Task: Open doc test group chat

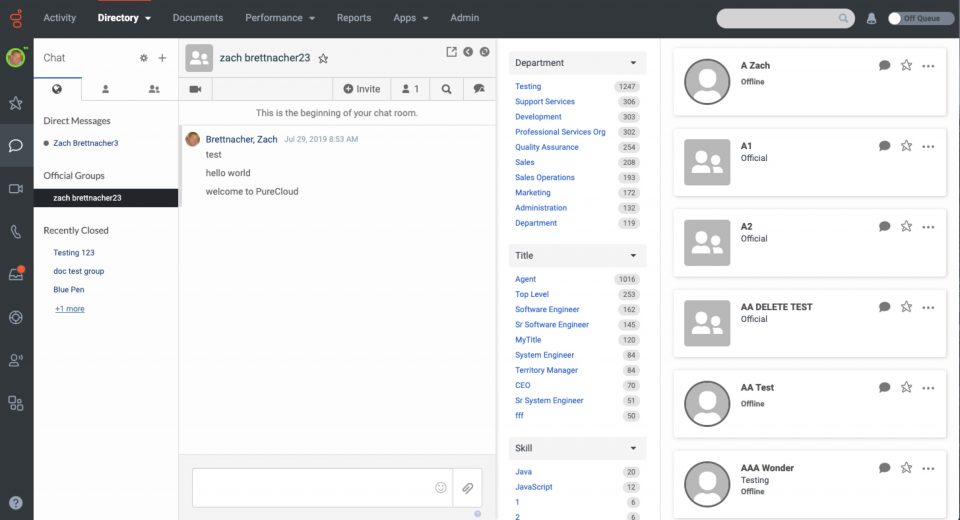Action: point(78,271)
